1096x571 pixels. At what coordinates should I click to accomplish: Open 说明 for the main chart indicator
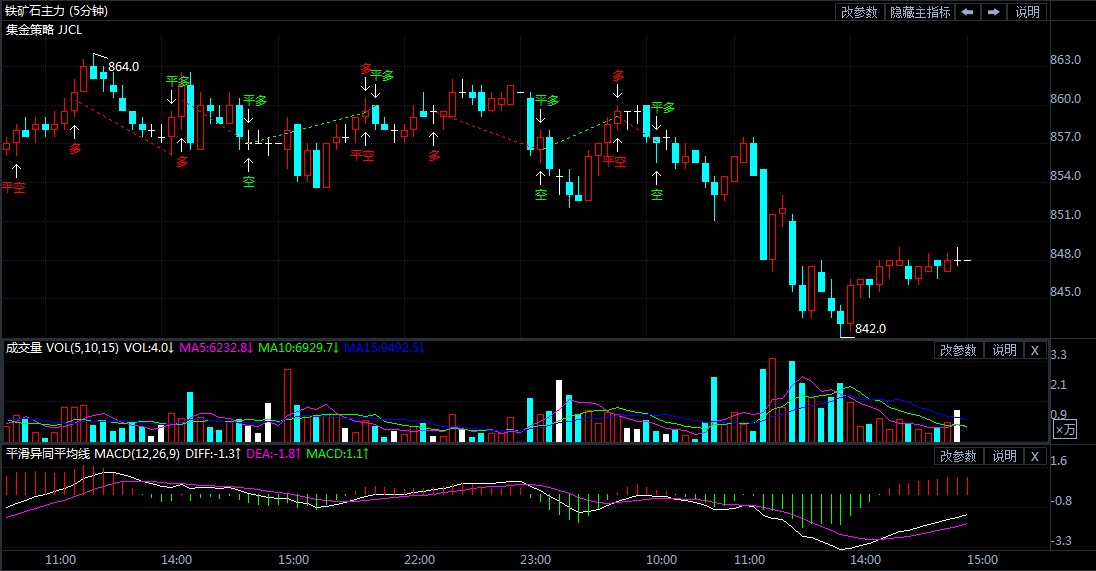(1027, 12)
